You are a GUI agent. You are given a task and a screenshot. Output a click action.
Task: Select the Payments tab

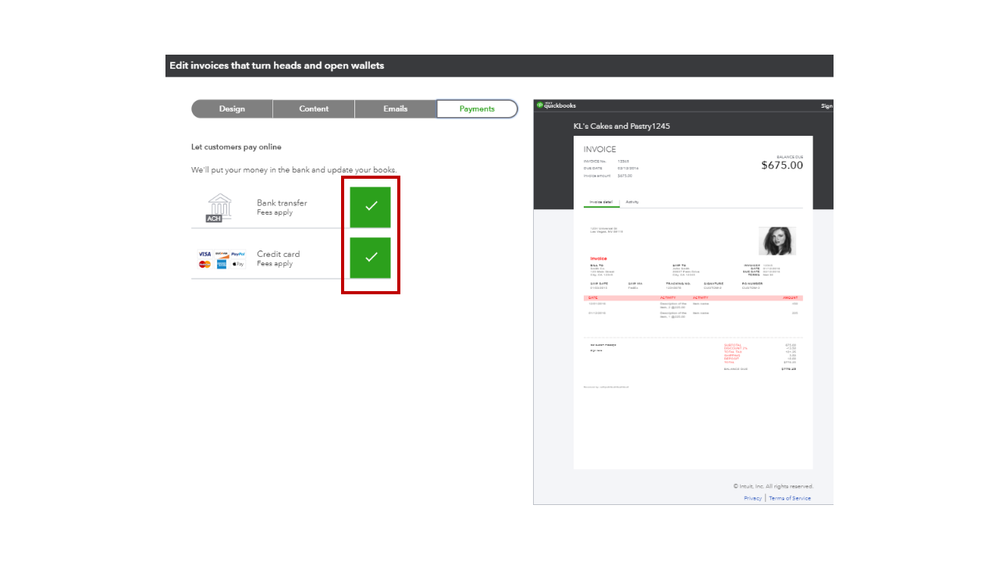[x=477, y=109]
